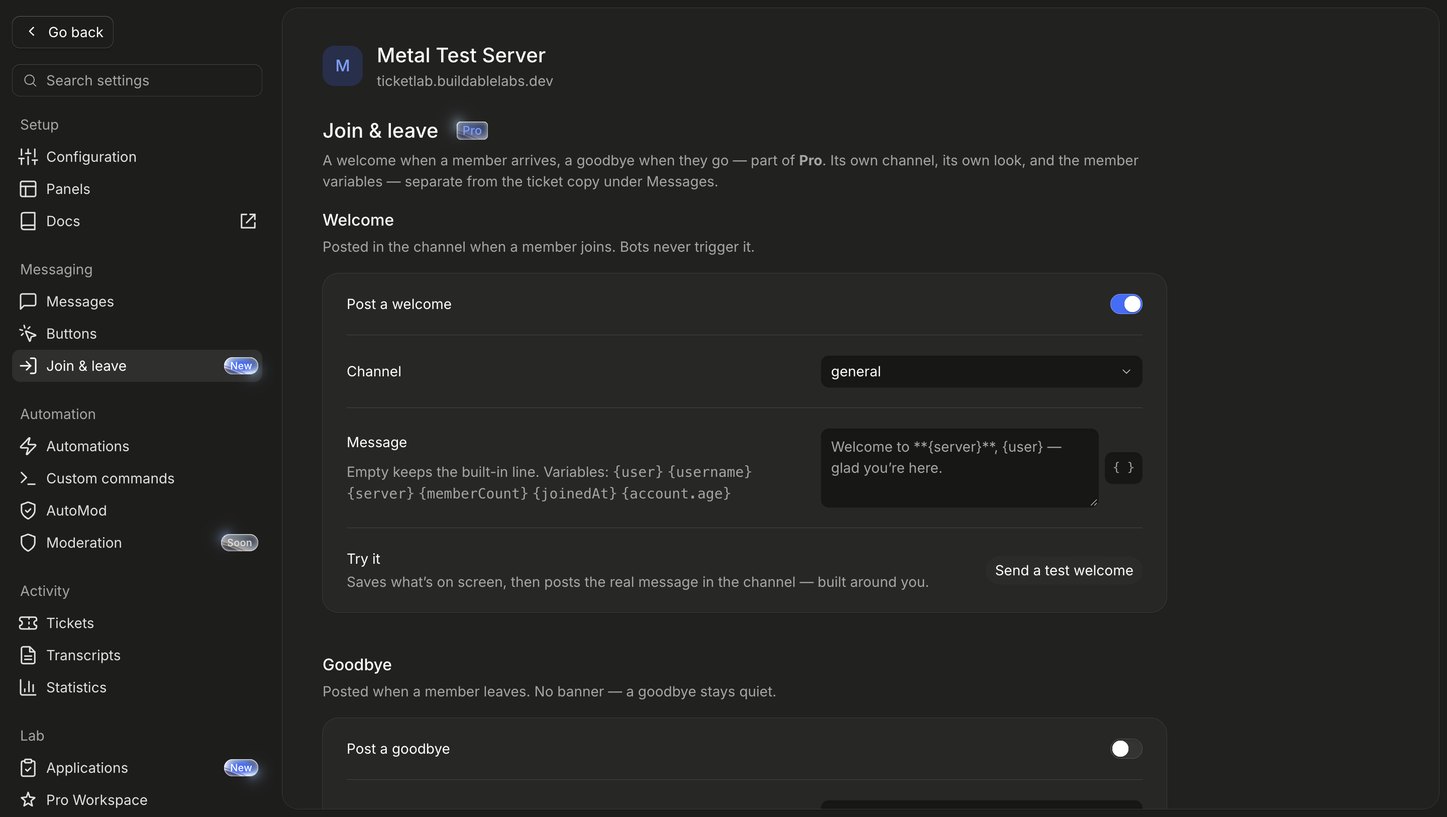
Task: Click the Transcripts document icon
Action: (x=28, y=655)
